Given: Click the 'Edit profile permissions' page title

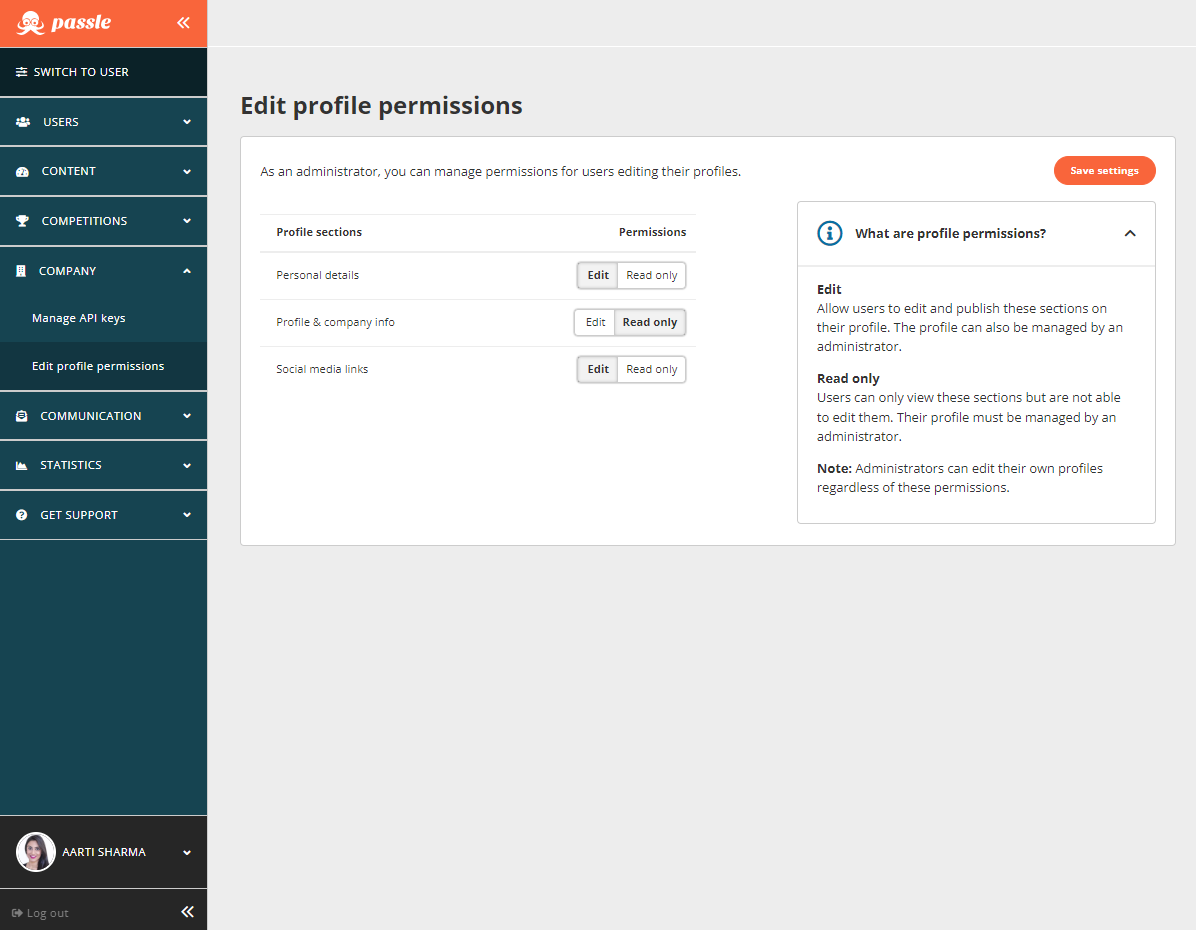Looking at the screenshot, I should pos(381,106).
